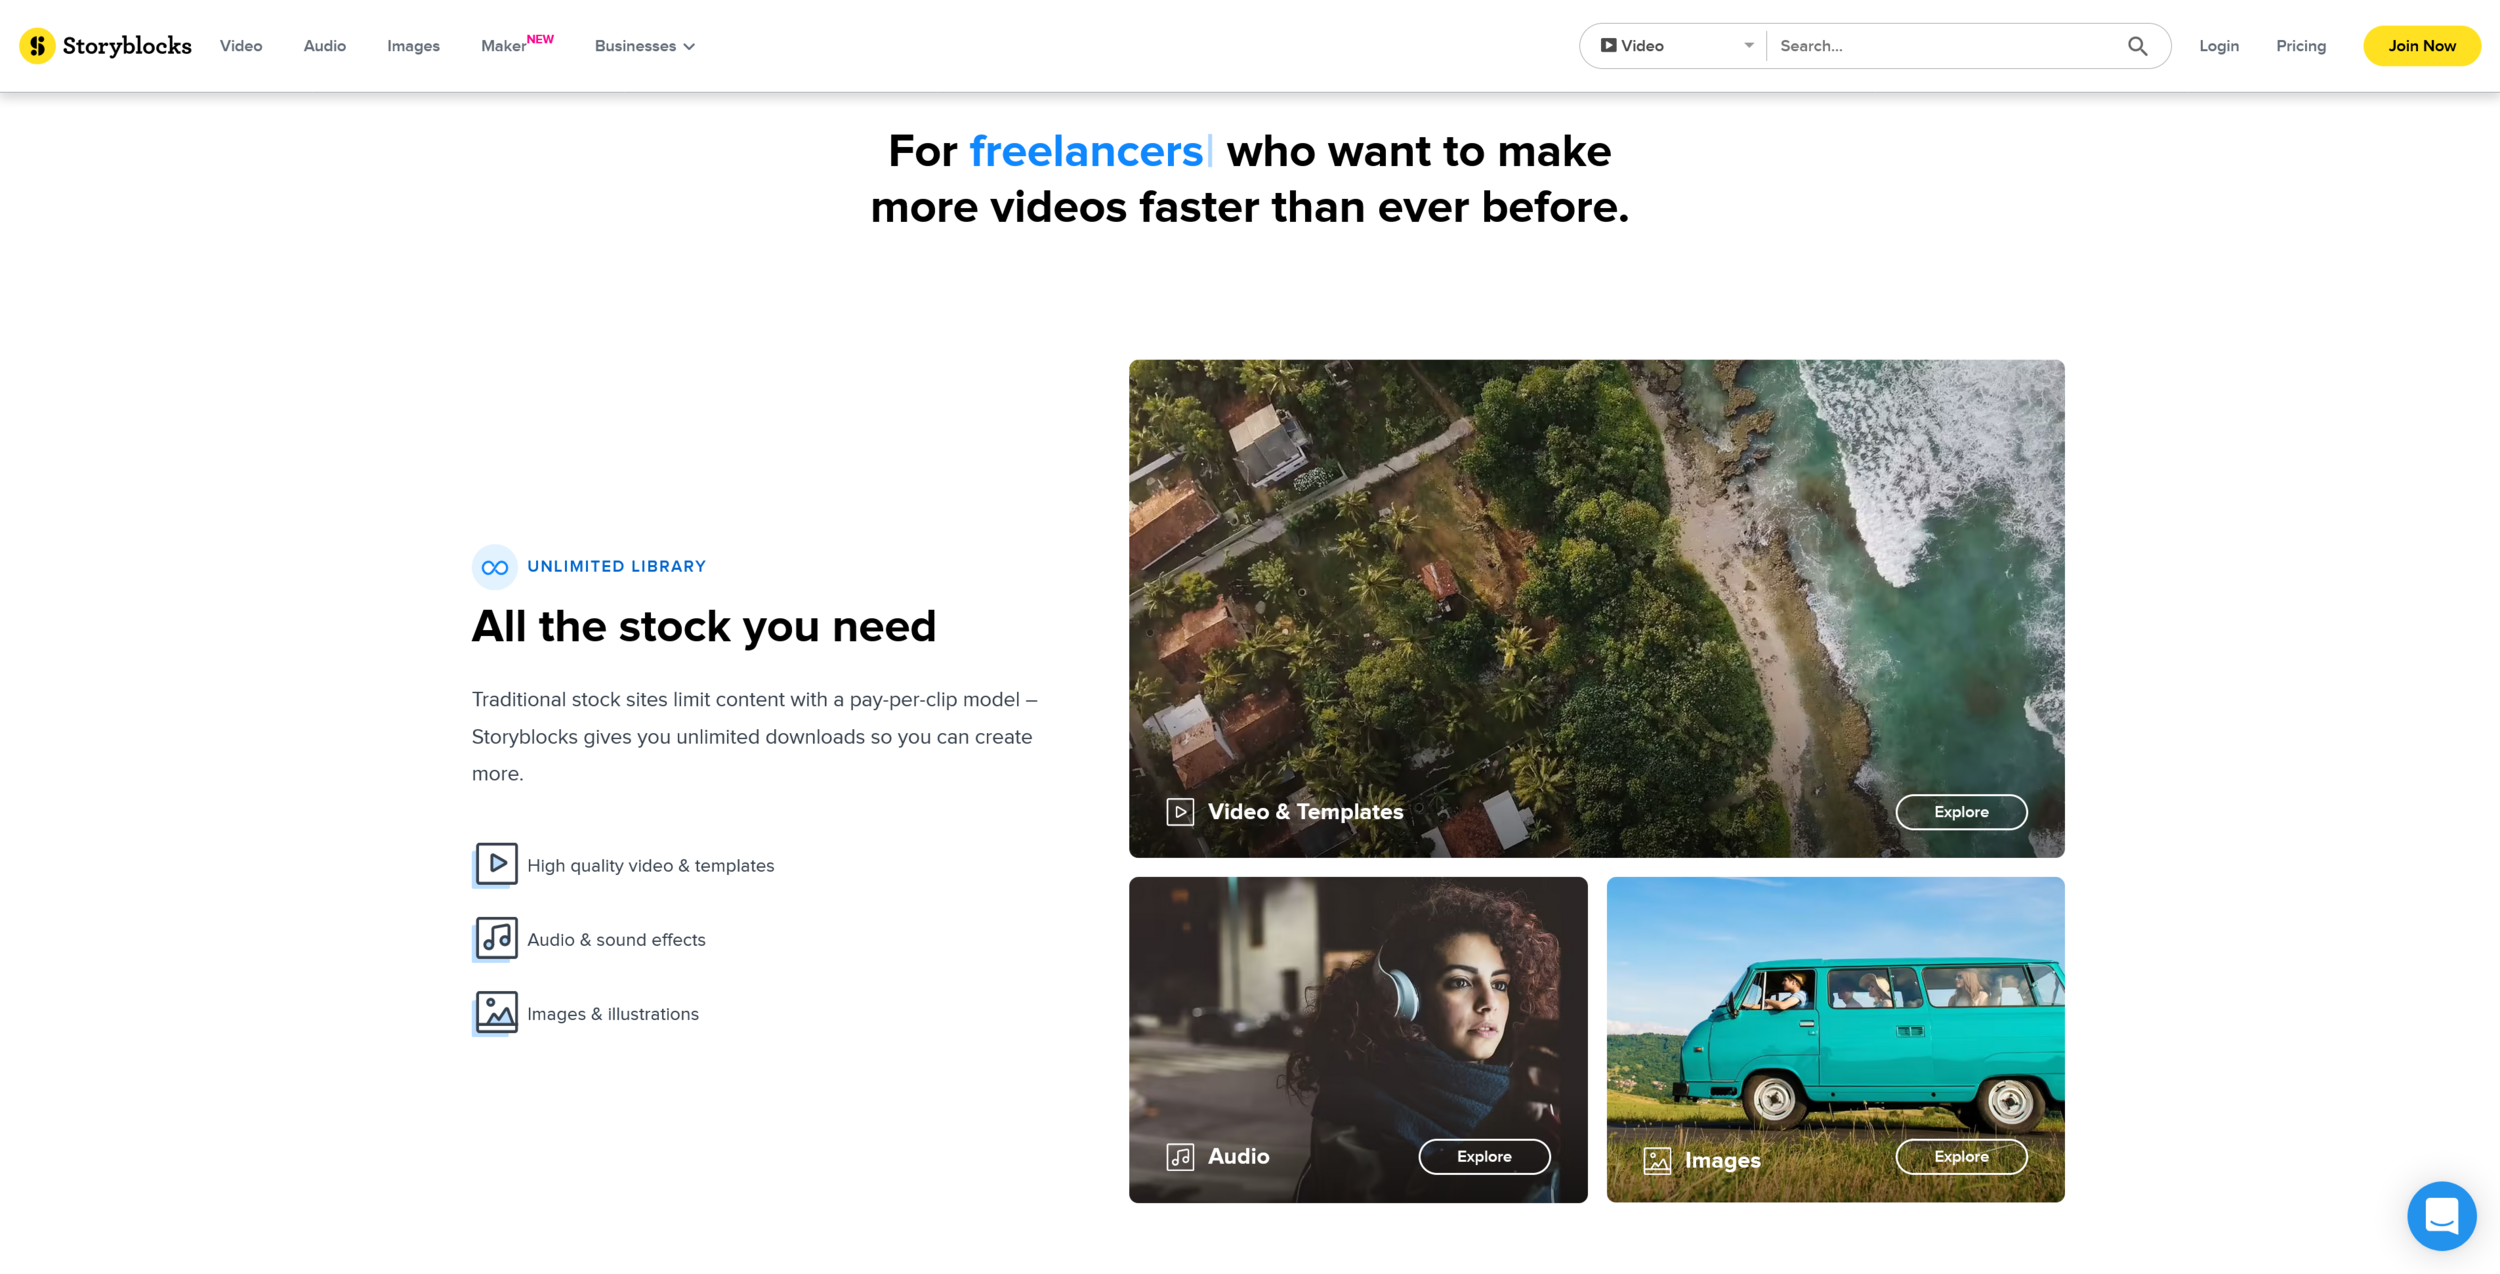Click the Storyblocks logo icon
The height and width of the screenshot is (1274, 2500).
click(x=37, y=46)
